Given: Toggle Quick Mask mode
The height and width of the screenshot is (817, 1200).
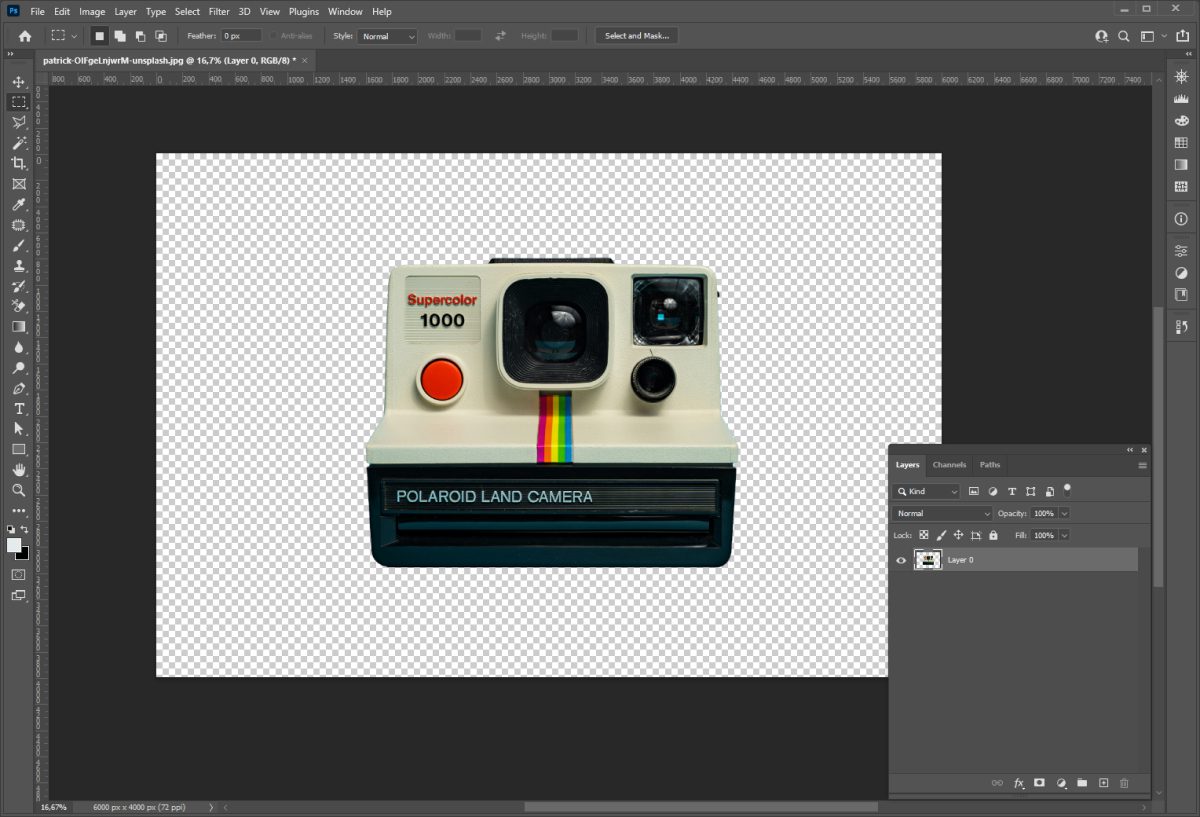Looking at the screenshot, I should 18,574.
